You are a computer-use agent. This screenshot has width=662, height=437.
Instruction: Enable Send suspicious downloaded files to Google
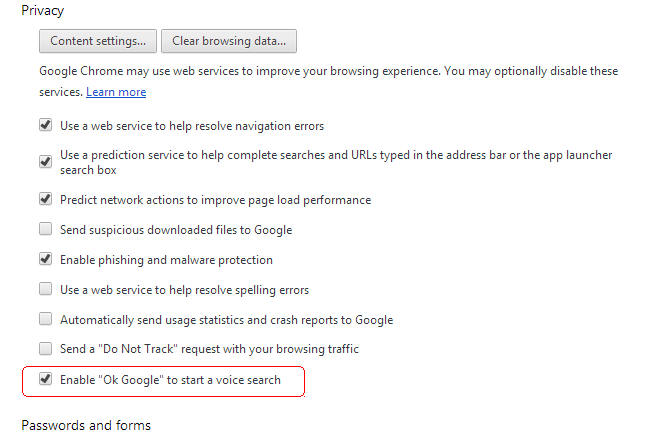[x=46, y=229]
